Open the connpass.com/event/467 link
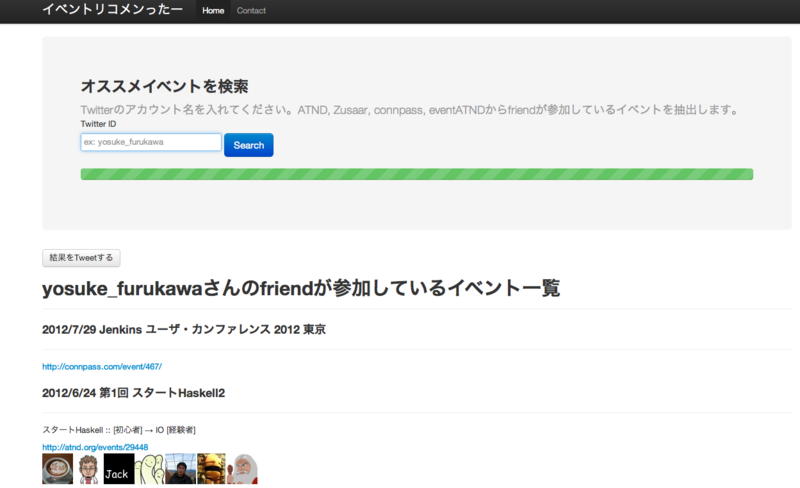Screen dimensions: 800x488 coord(102,367)
